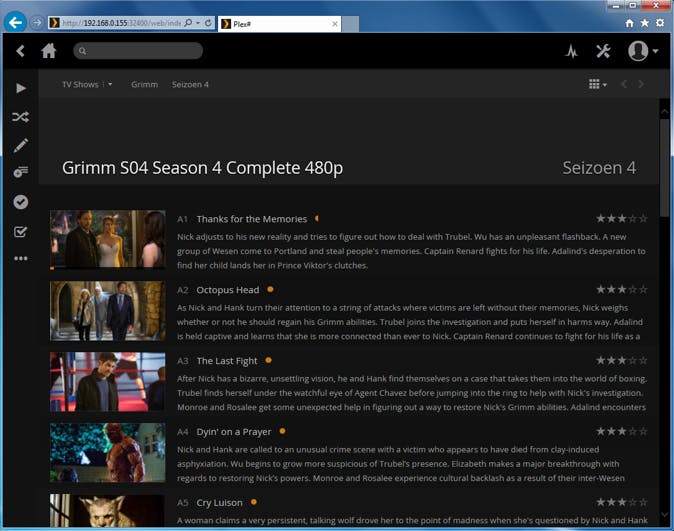The height and width of the screenshot is (531, 674).
Task: Go back with Plex back chevron
Action: click(20, 51)
